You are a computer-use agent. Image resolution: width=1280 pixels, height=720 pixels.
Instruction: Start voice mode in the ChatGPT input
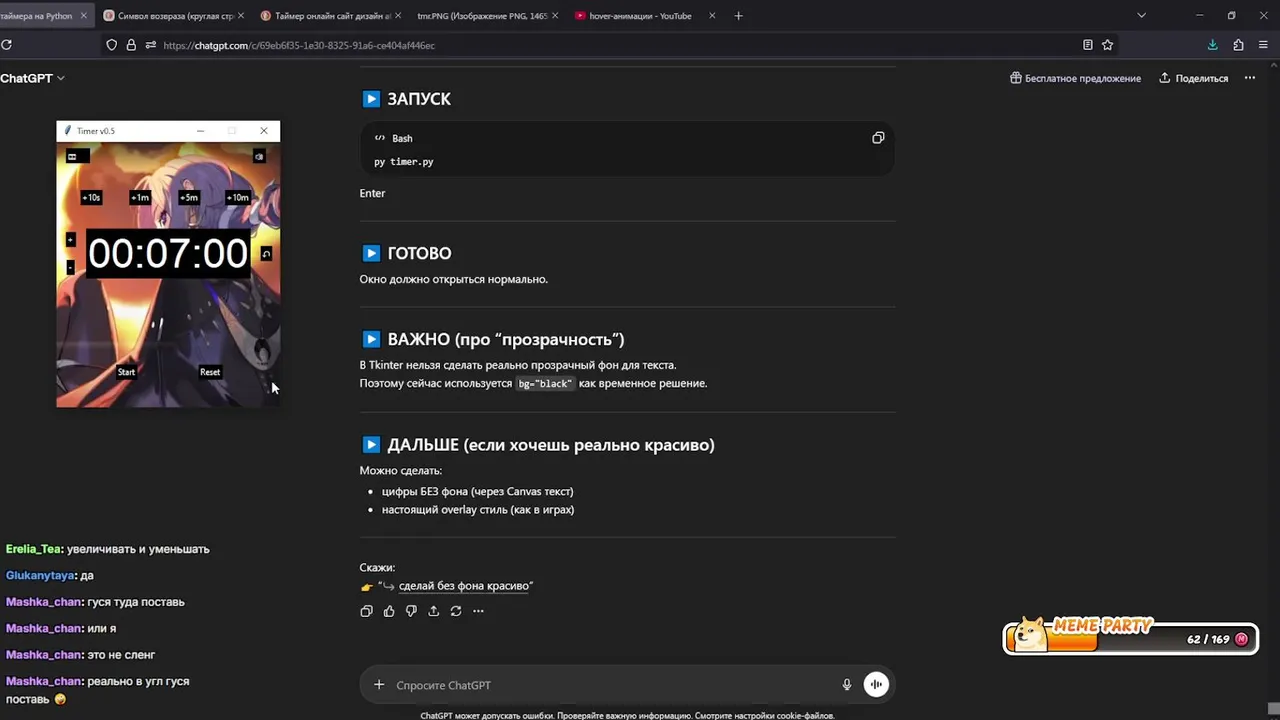point(876,684)
